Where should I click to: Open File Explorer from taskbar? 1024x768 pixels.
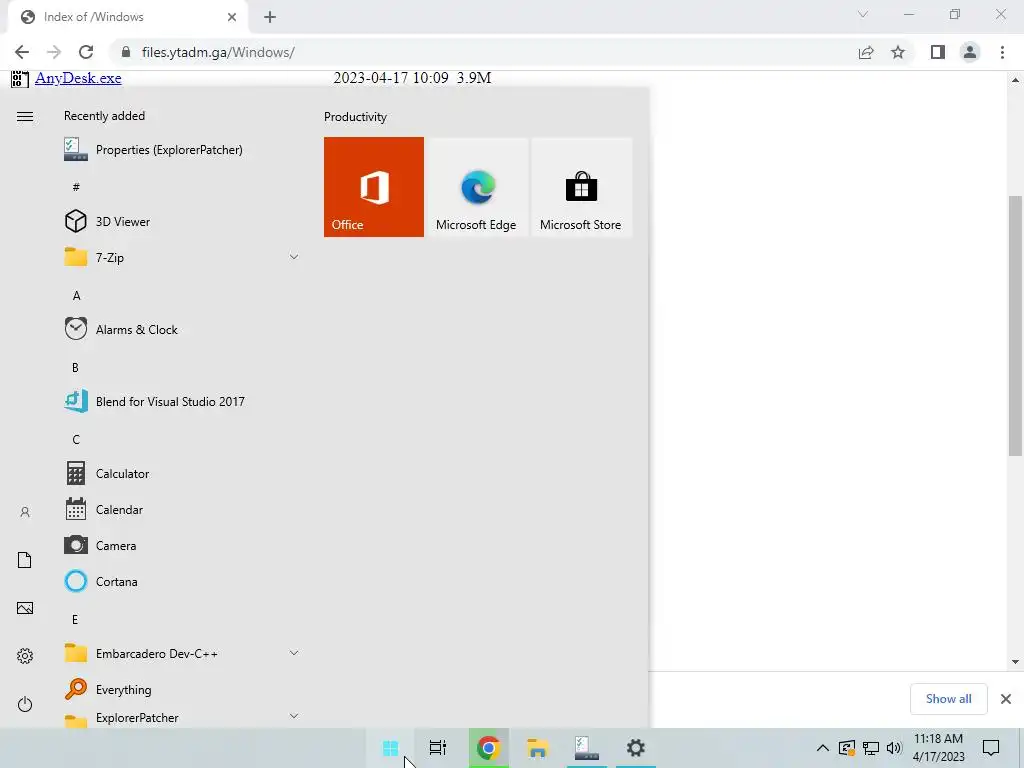tap(537, 748)
